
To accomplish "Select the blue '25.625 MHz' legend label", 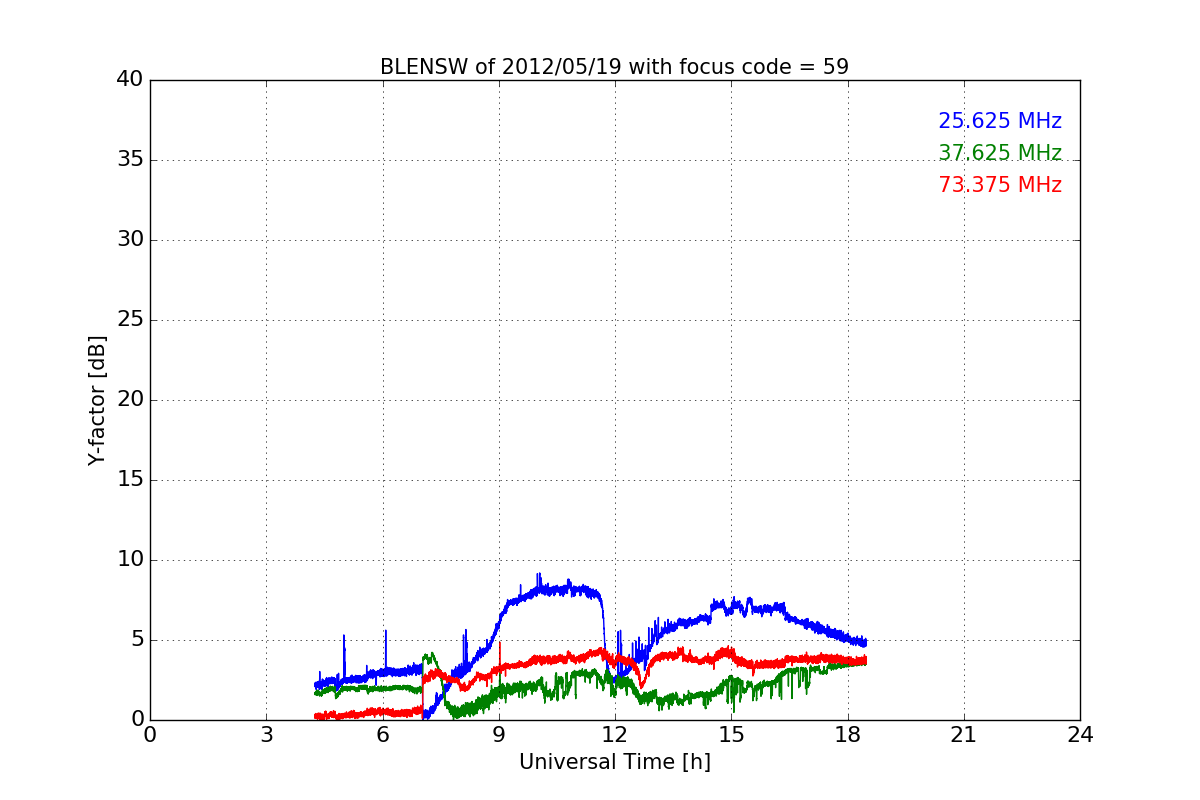I will click(x=1000, y=121).
